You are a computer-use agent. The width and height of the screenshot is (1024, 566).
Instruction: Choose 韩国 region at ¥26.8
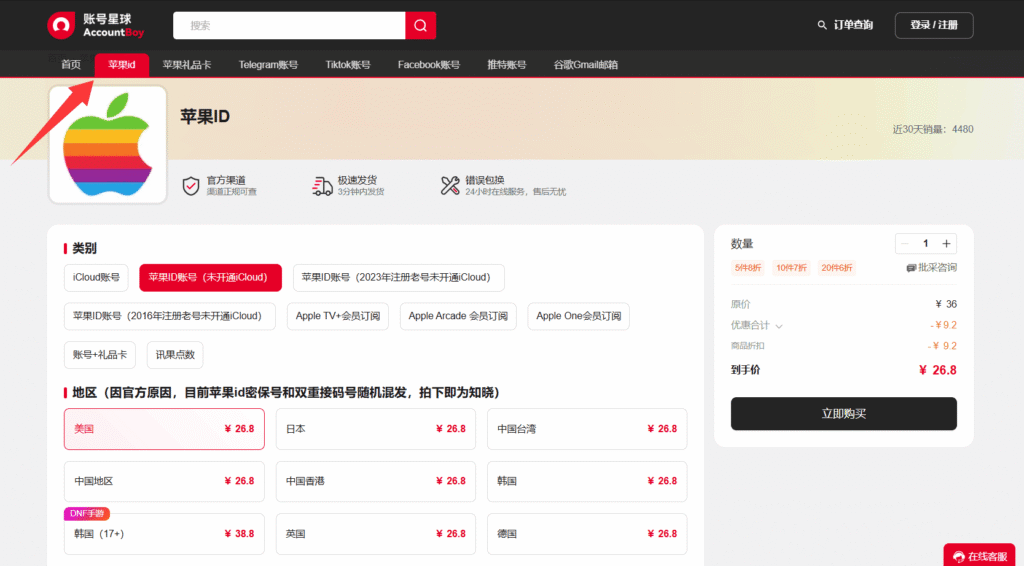pos(587,481)
